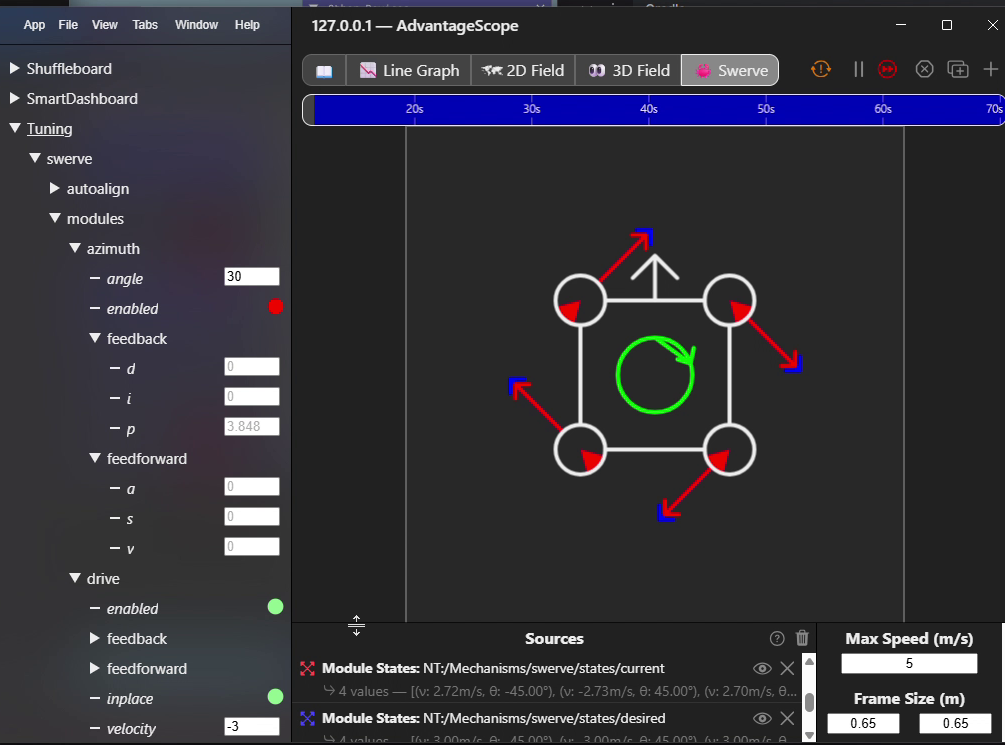
Task: Close the current tab with circled X
Action: [924, 69]
